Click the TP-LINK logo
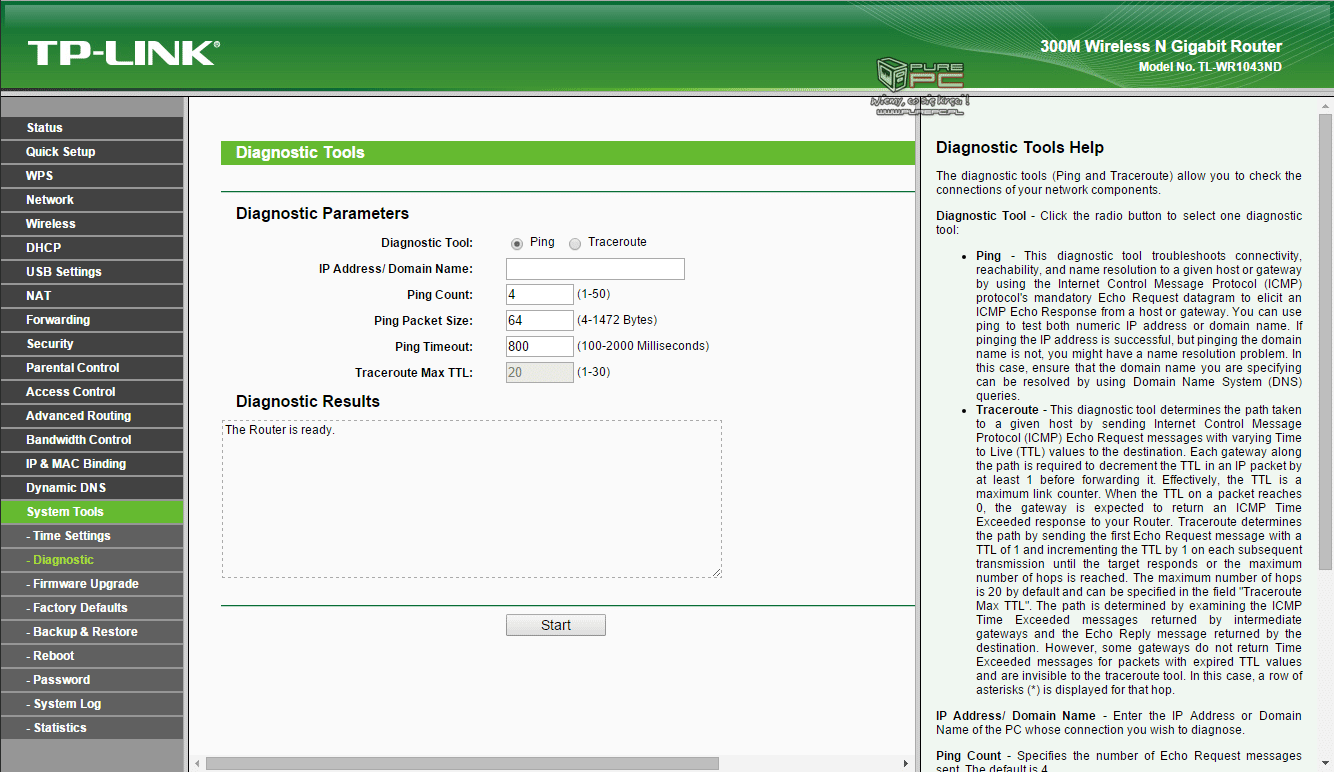 (123, 53)
